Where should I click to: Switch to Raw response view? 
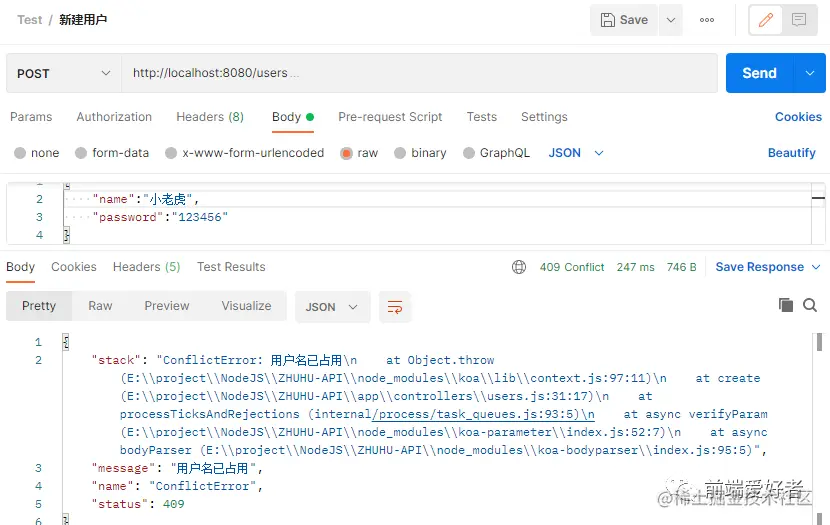tap(100, 306)
